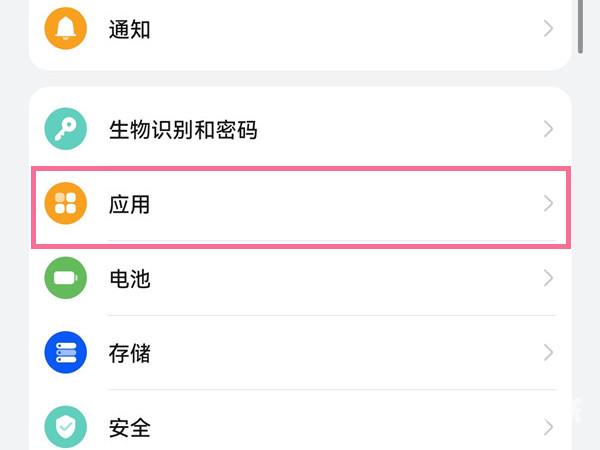600x450 pixels.
Task: Tap the teal shield 安全 icon
Action: [66, 428]
